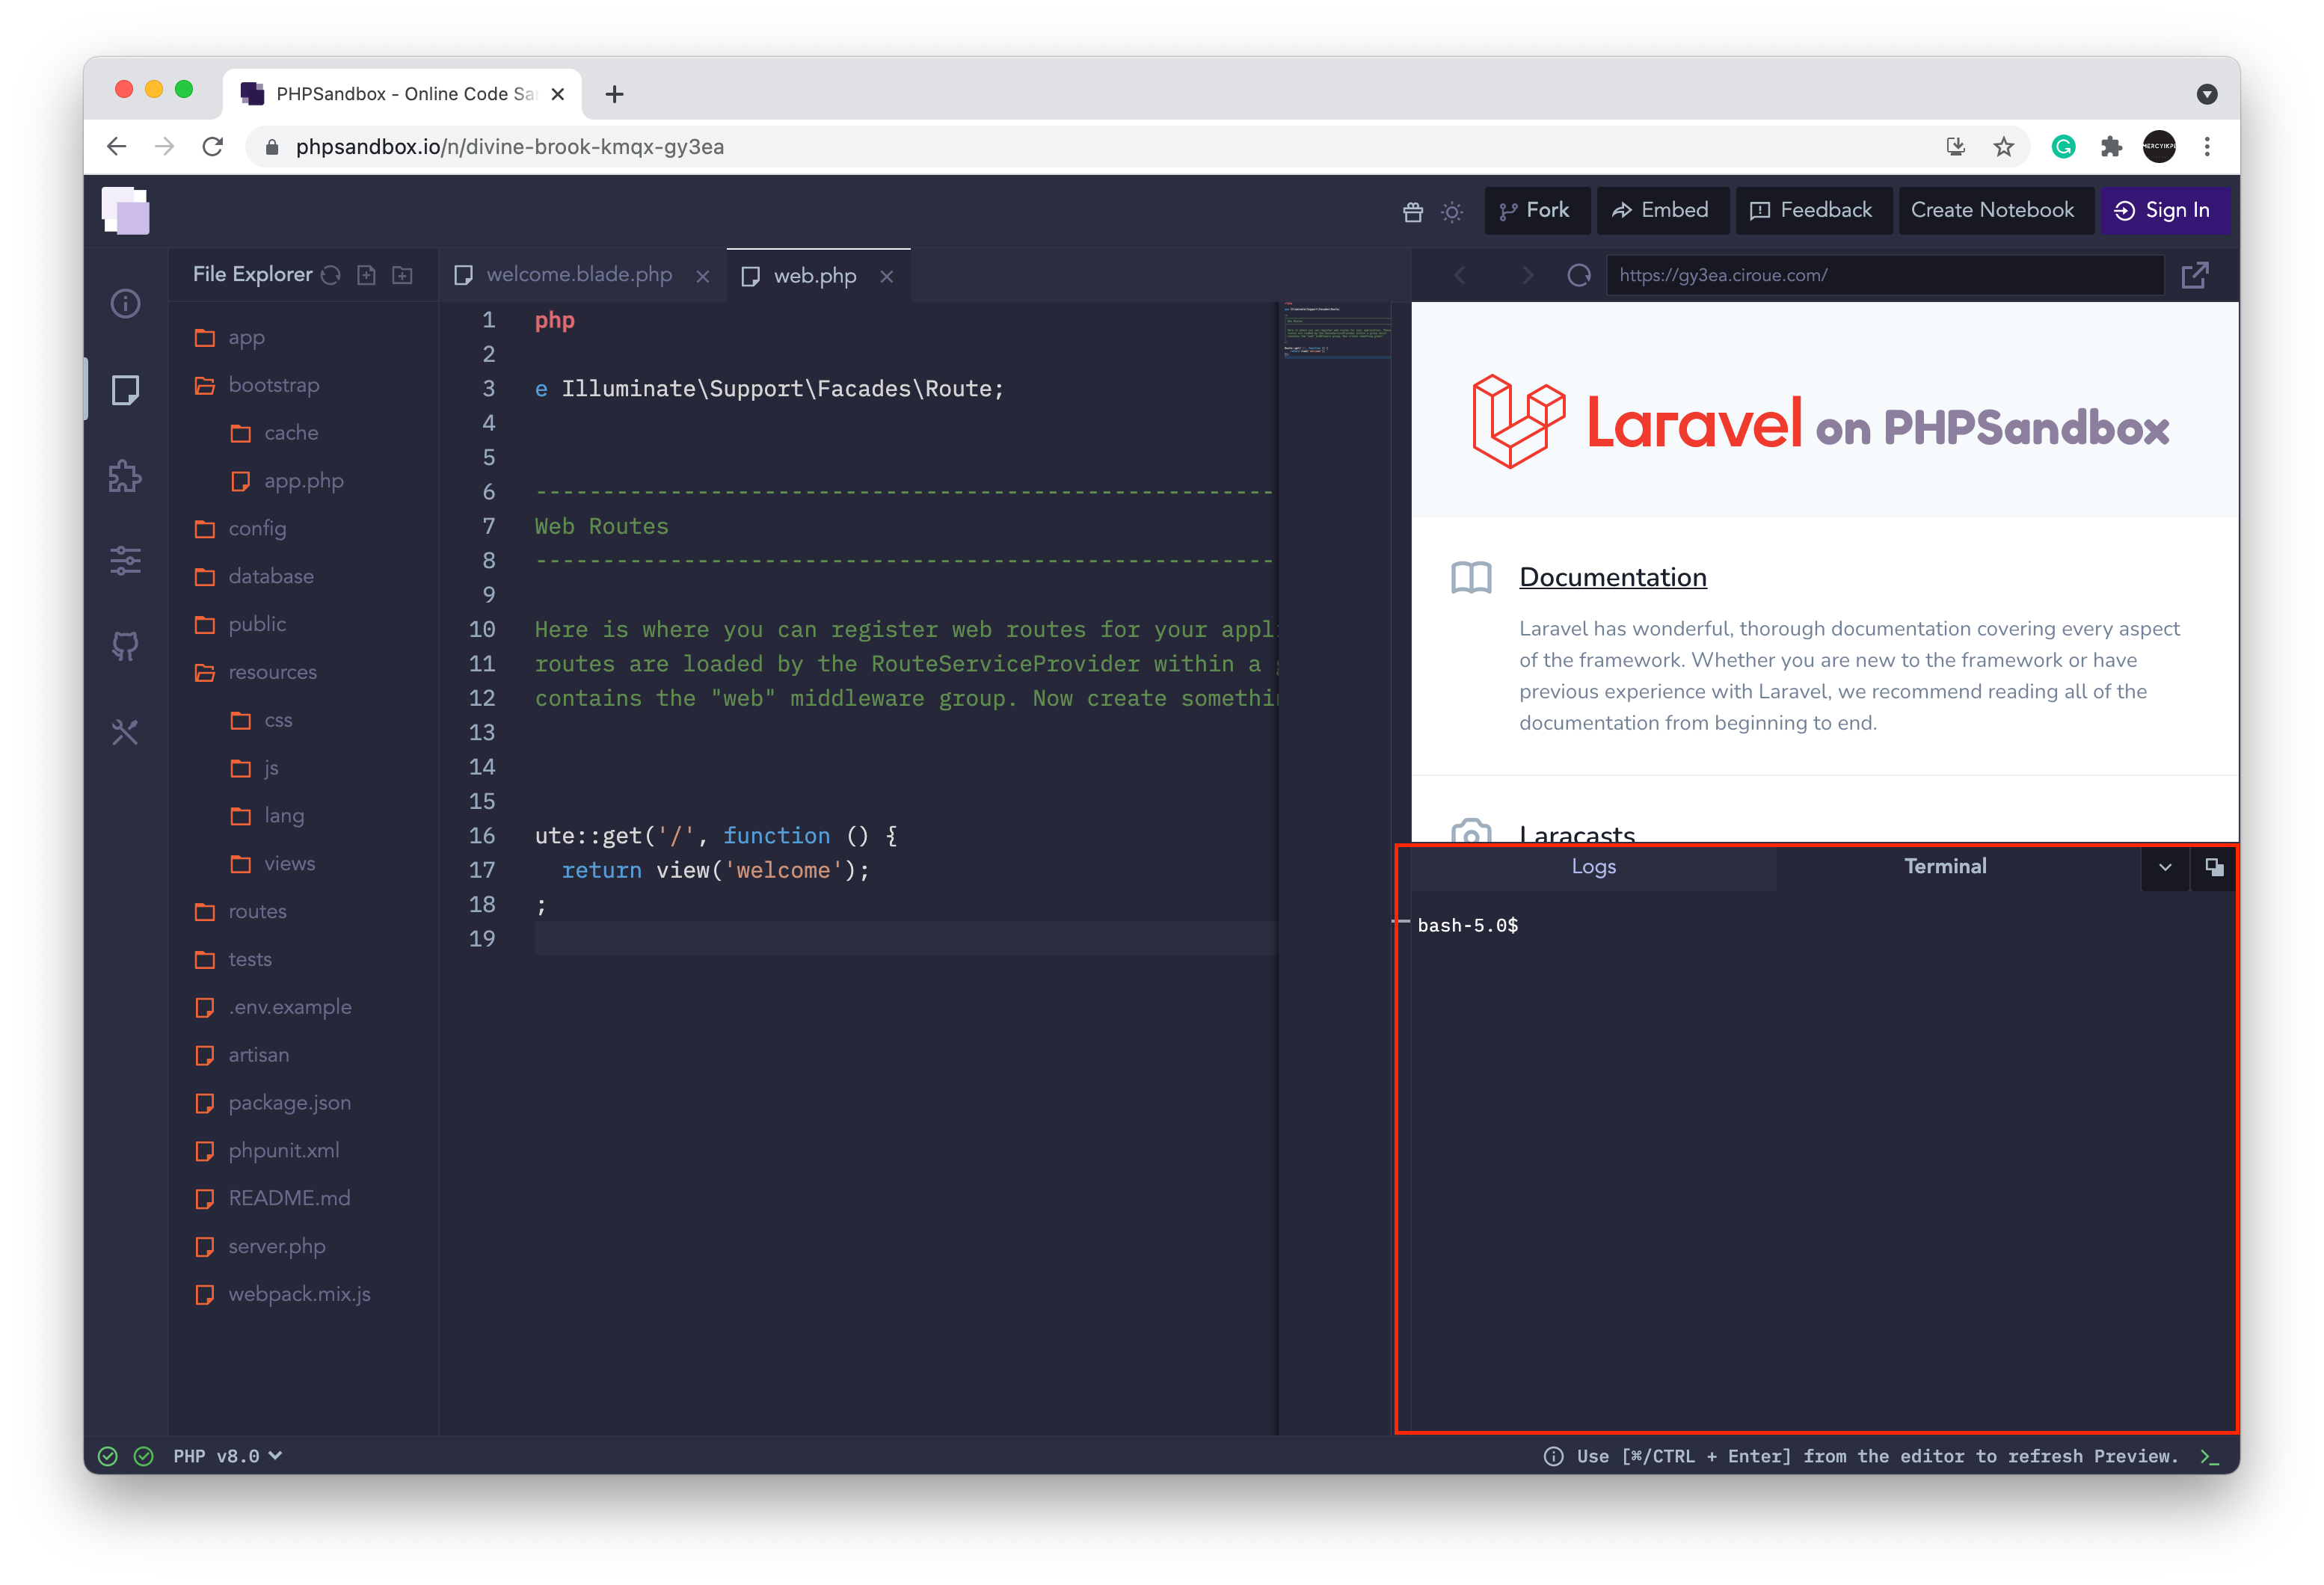Select the PHPSandbox browser tab
Viewport: 2324px width, 1585px height.
click(403, 94)
